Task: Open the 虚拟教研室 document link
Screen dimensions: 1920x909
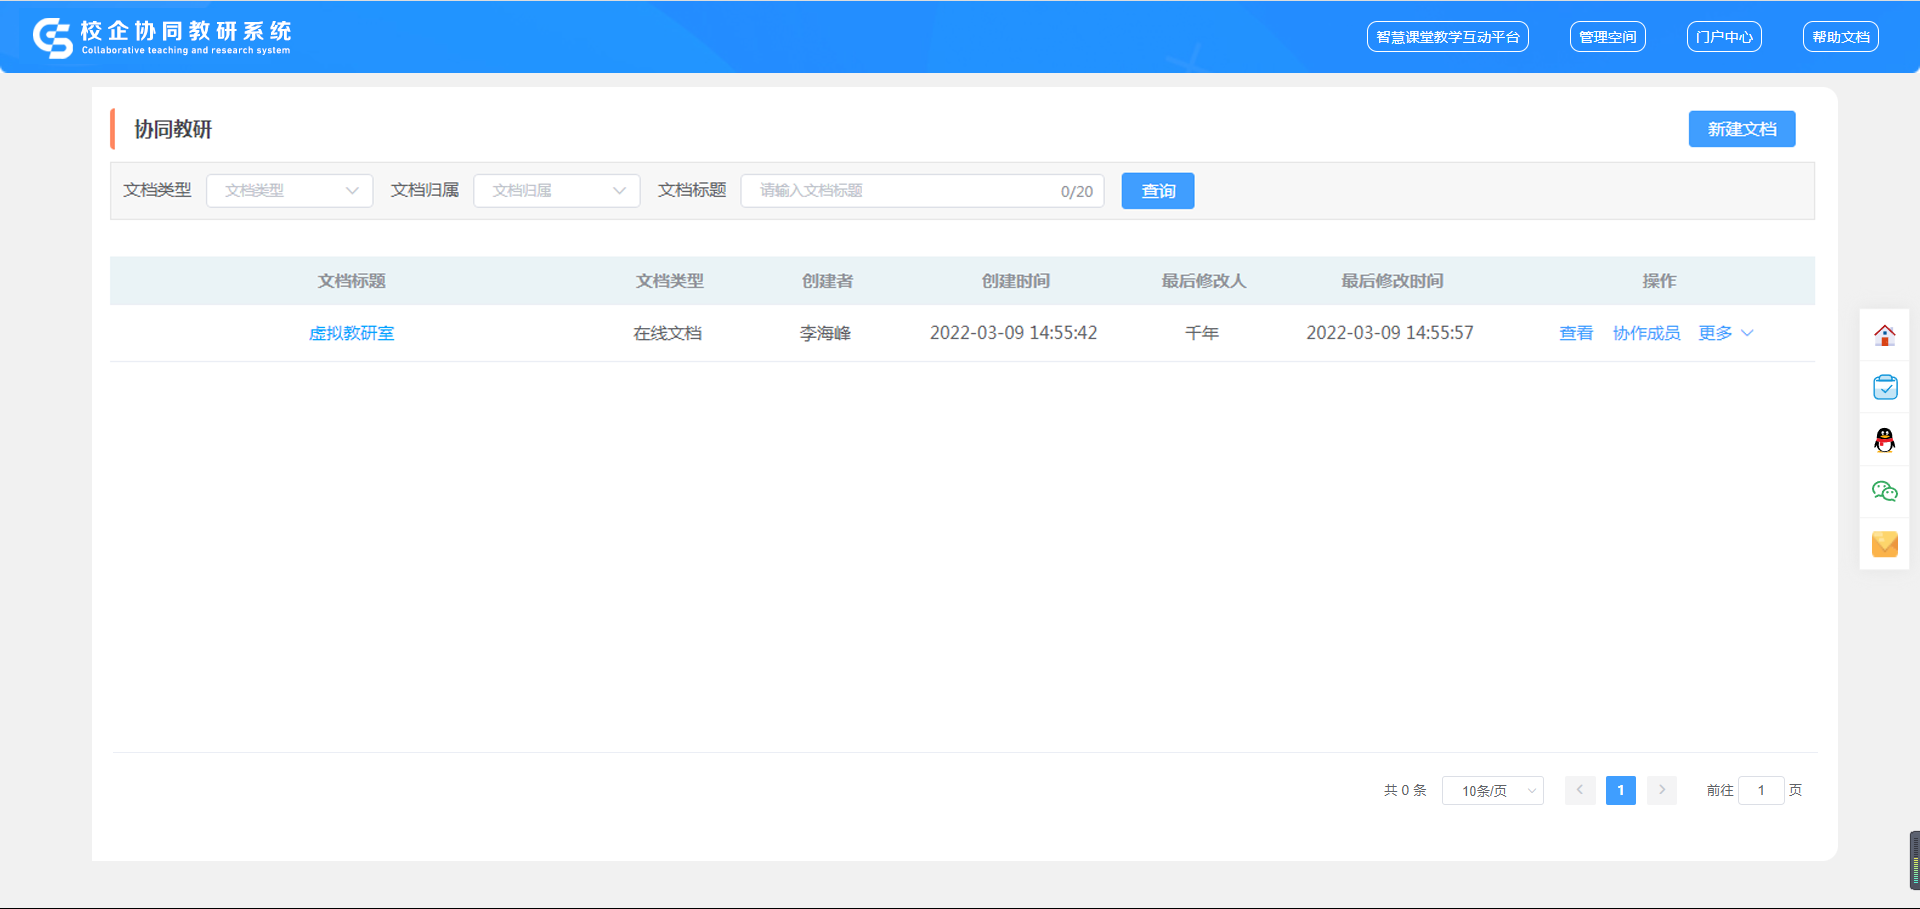Action: click(x=352, y=333)
